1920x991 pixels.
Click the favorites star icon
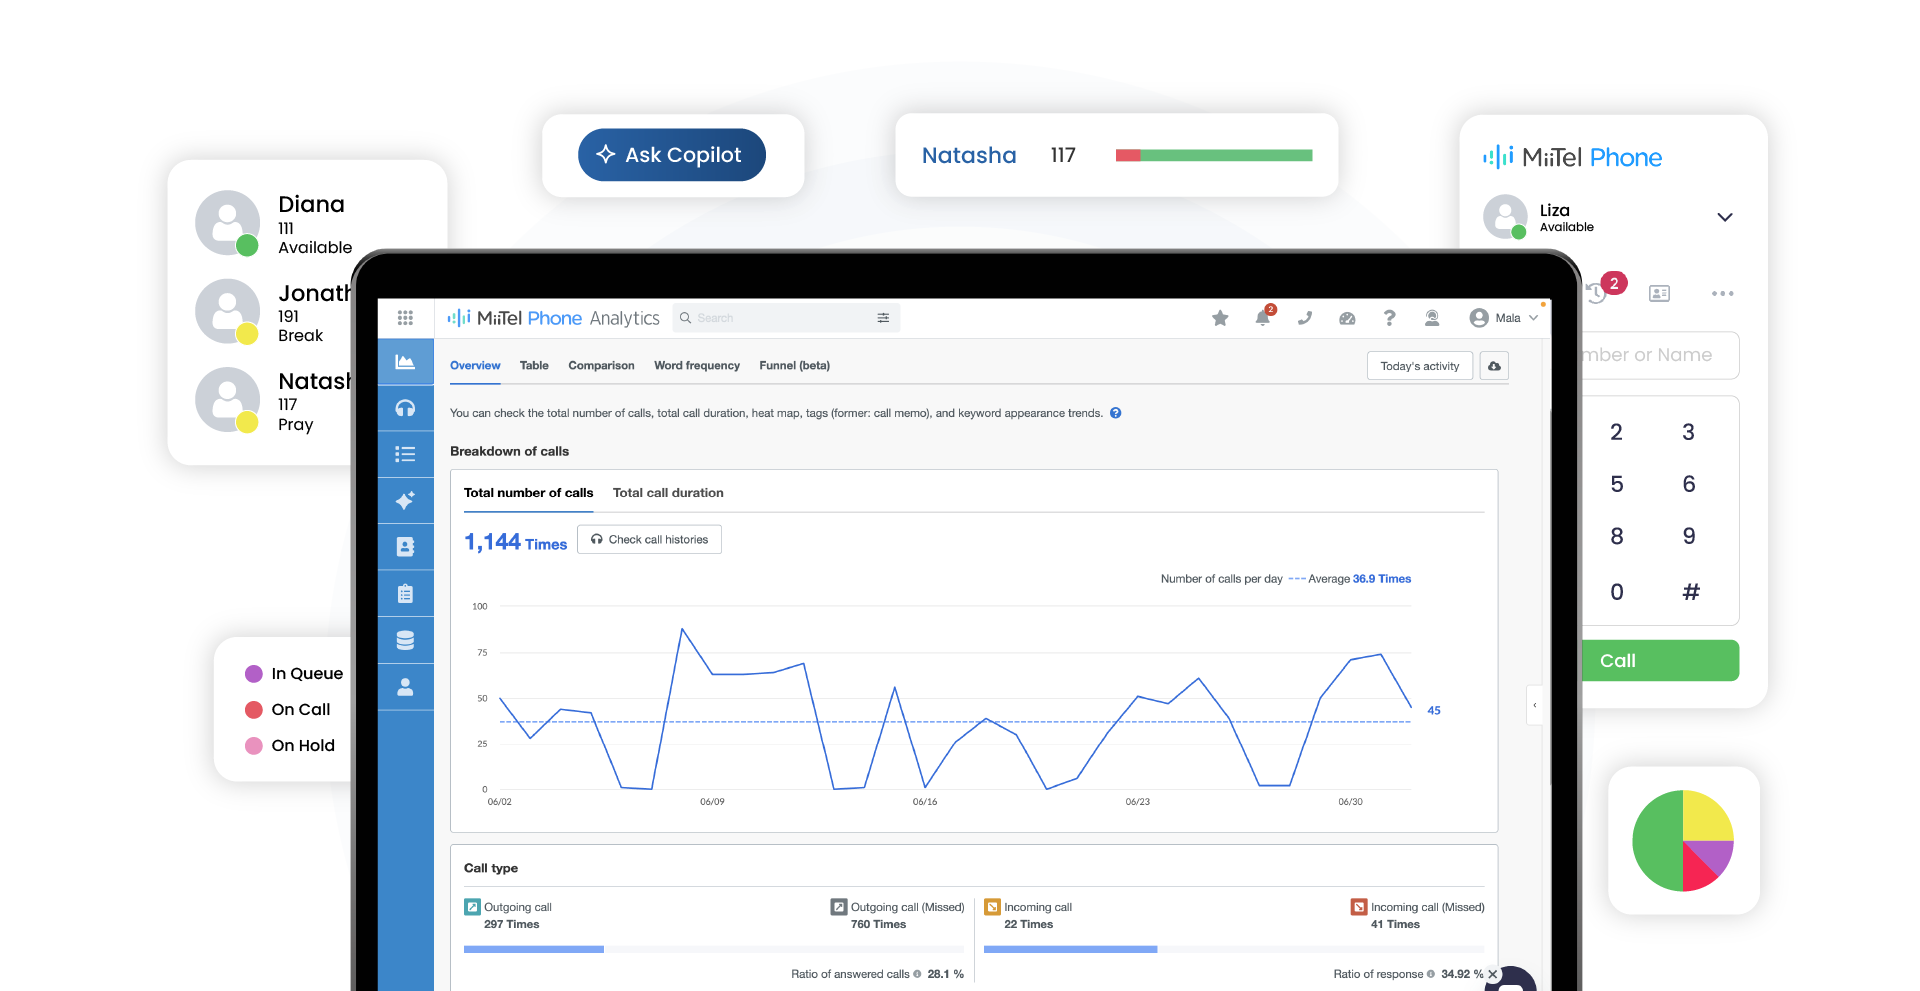click(1220, 318)
